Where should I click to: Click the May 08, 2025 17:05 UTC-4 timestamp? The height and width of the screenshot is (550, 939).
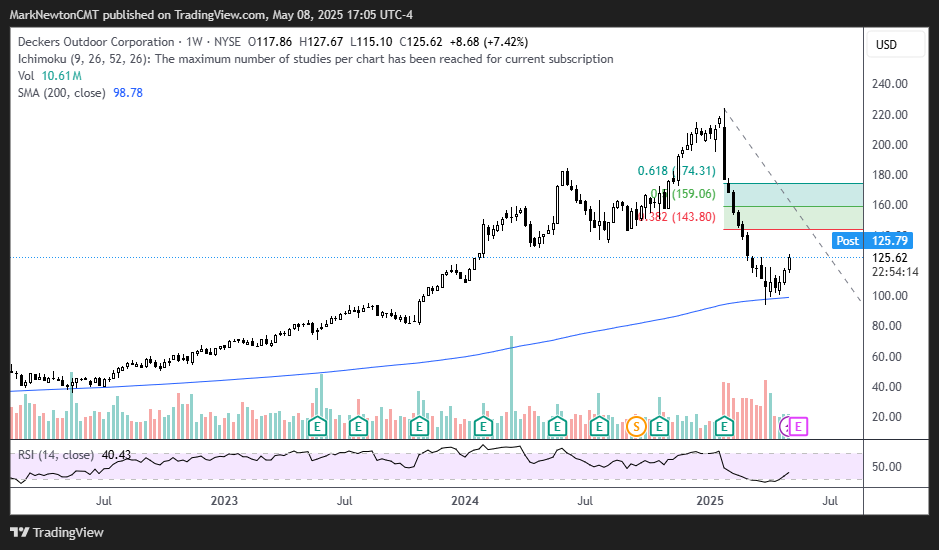343,15
